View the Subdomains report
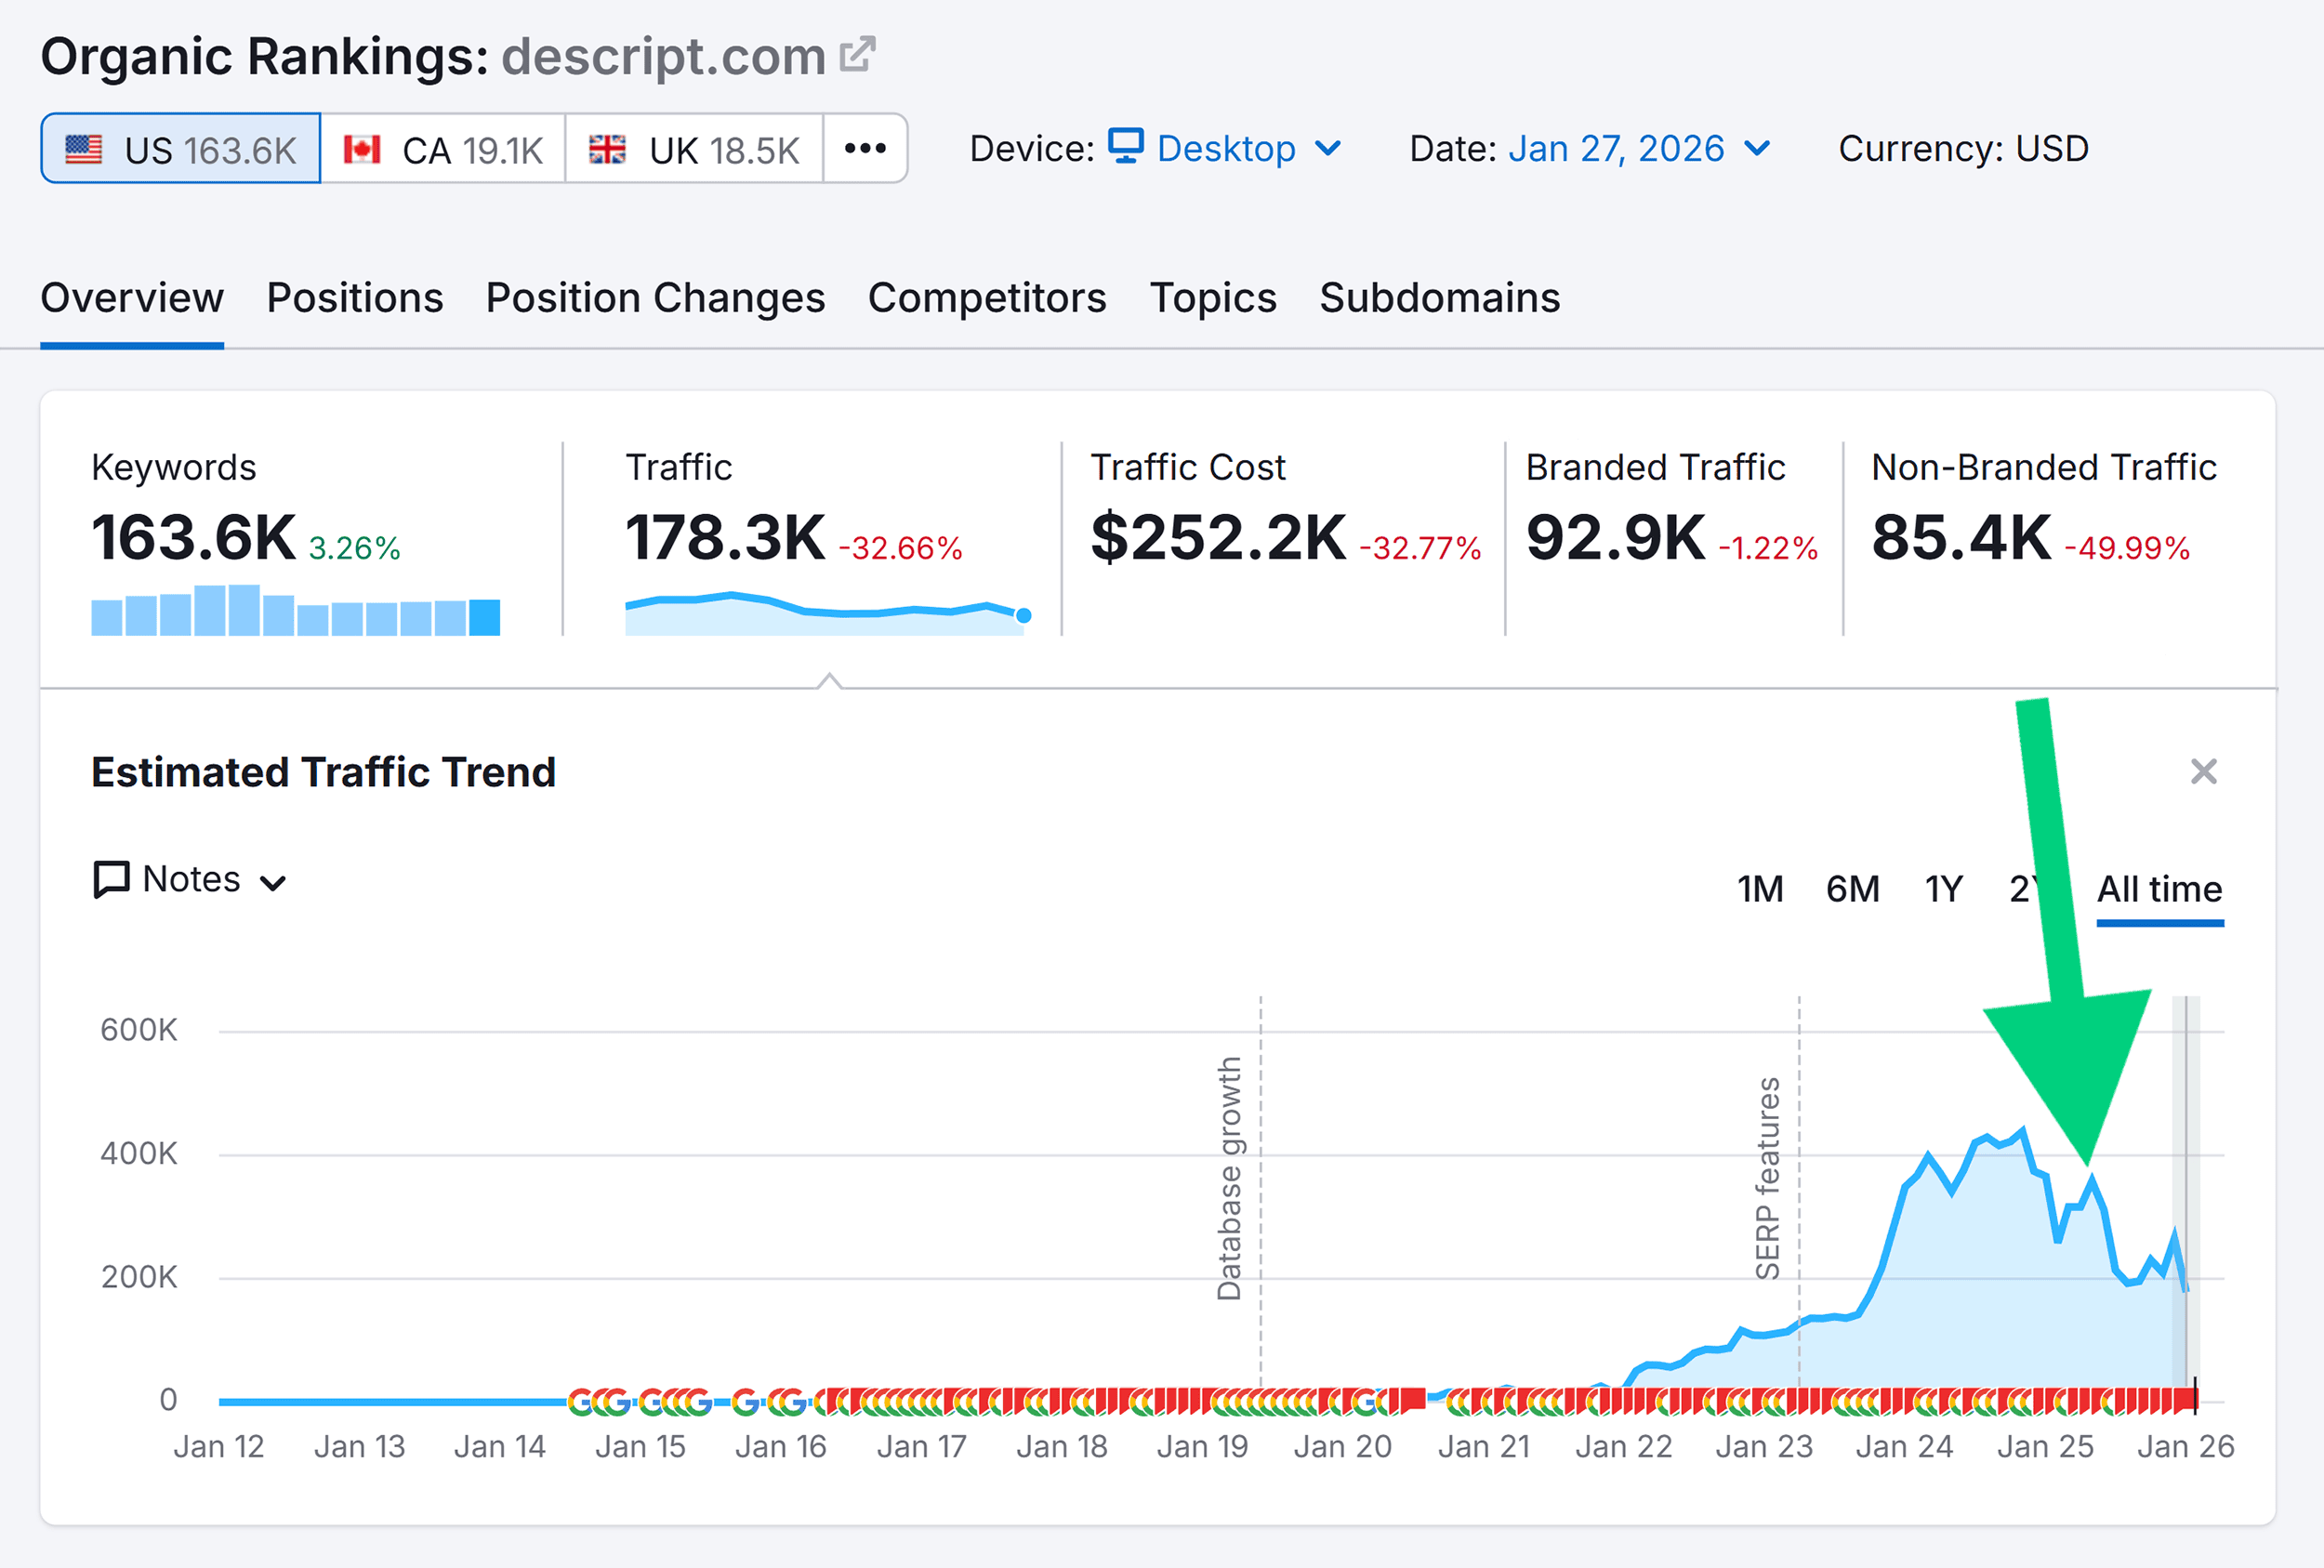The height and width of the screenshot is (1568, 2324). coord(1439,297)
